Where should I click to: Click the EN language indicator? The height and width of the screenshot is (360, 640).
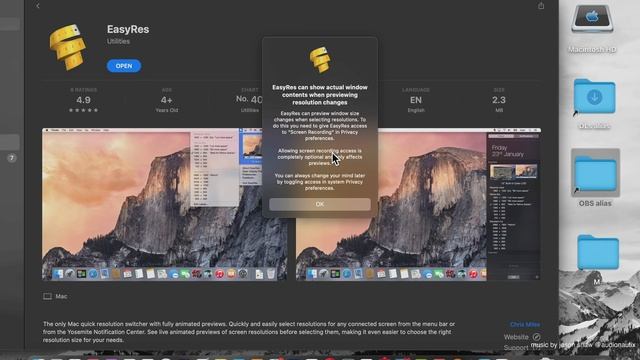tap(416, 100)
